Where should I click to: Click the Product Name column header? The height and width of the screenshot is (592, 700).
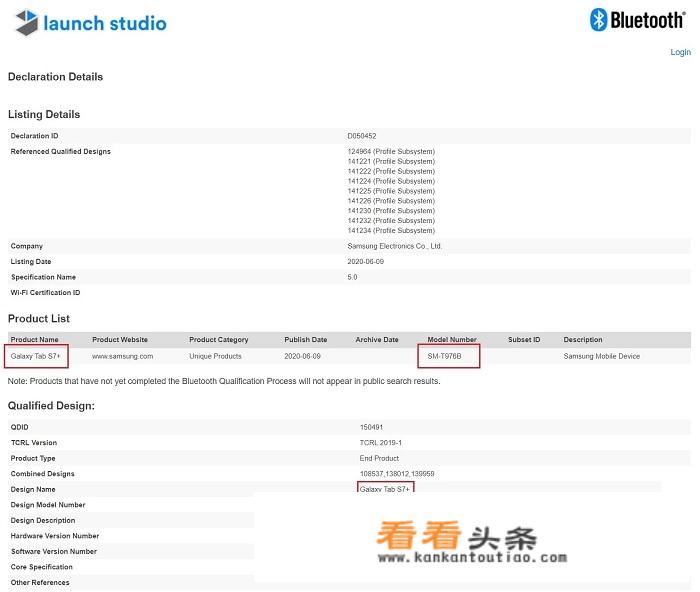[34, 340]
